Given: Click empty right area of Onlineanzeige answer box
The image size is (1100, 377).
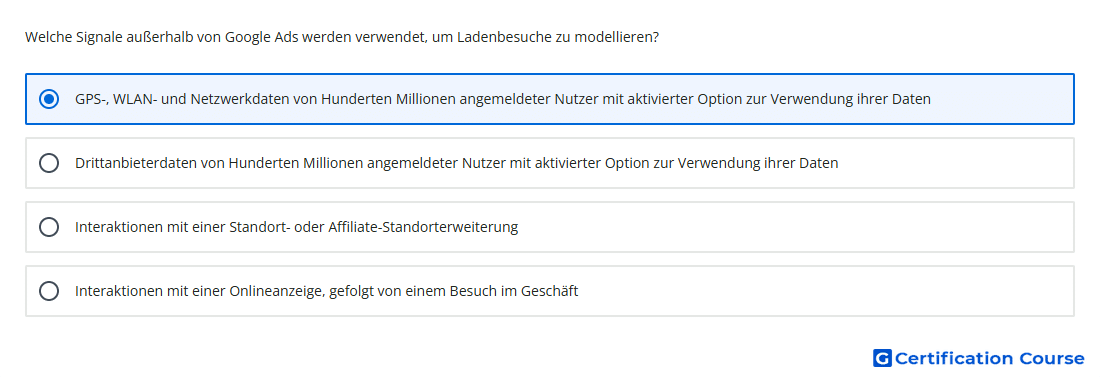Looking at the screenshot, I should (828, 291).
